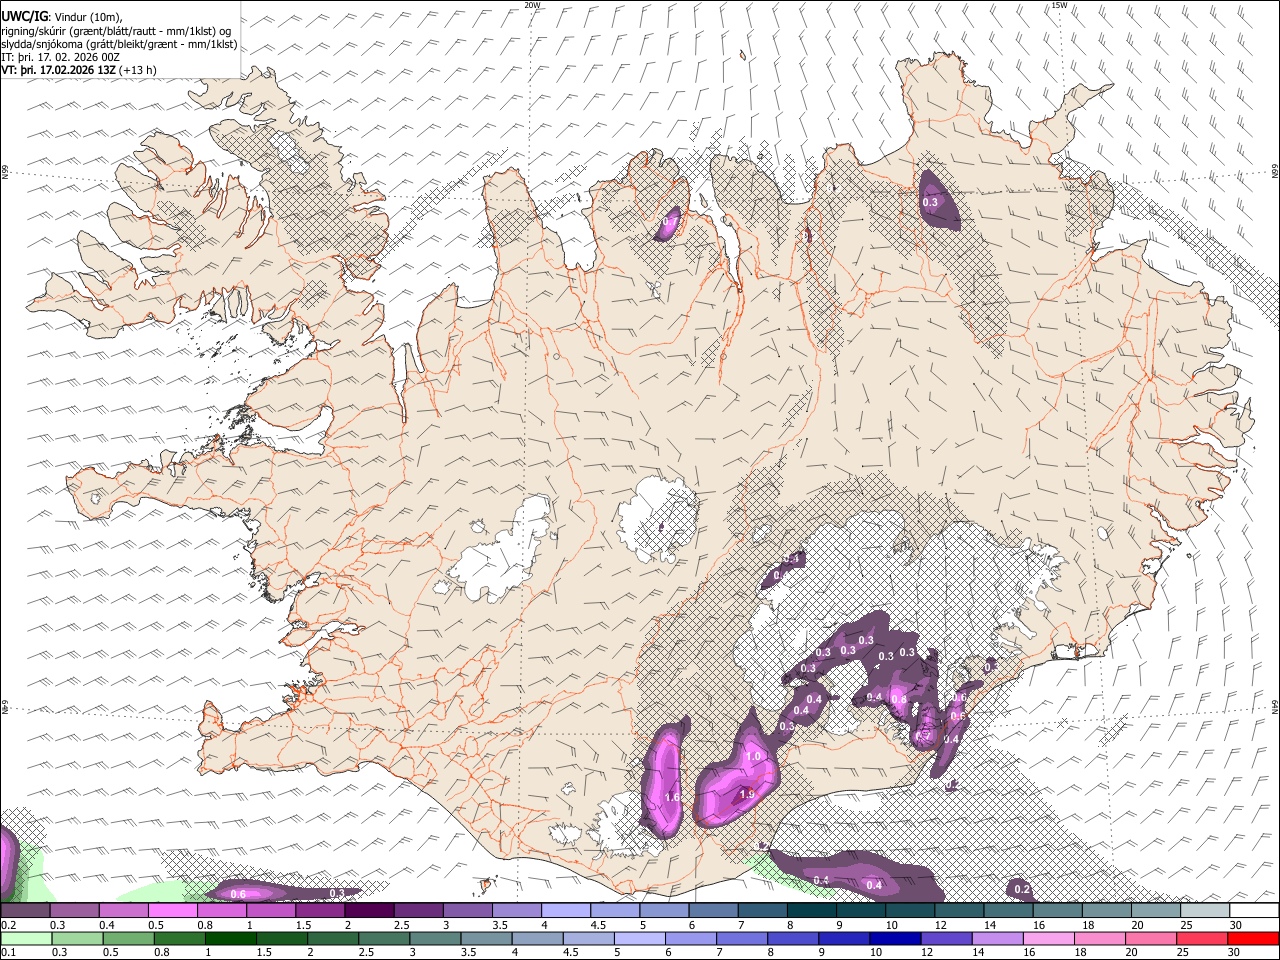Image resolution: width=1280 pixels, height=960 pixels.
Task: Click the snow scale swatch between 0.2 and 0.3
Action: point(26,911)
